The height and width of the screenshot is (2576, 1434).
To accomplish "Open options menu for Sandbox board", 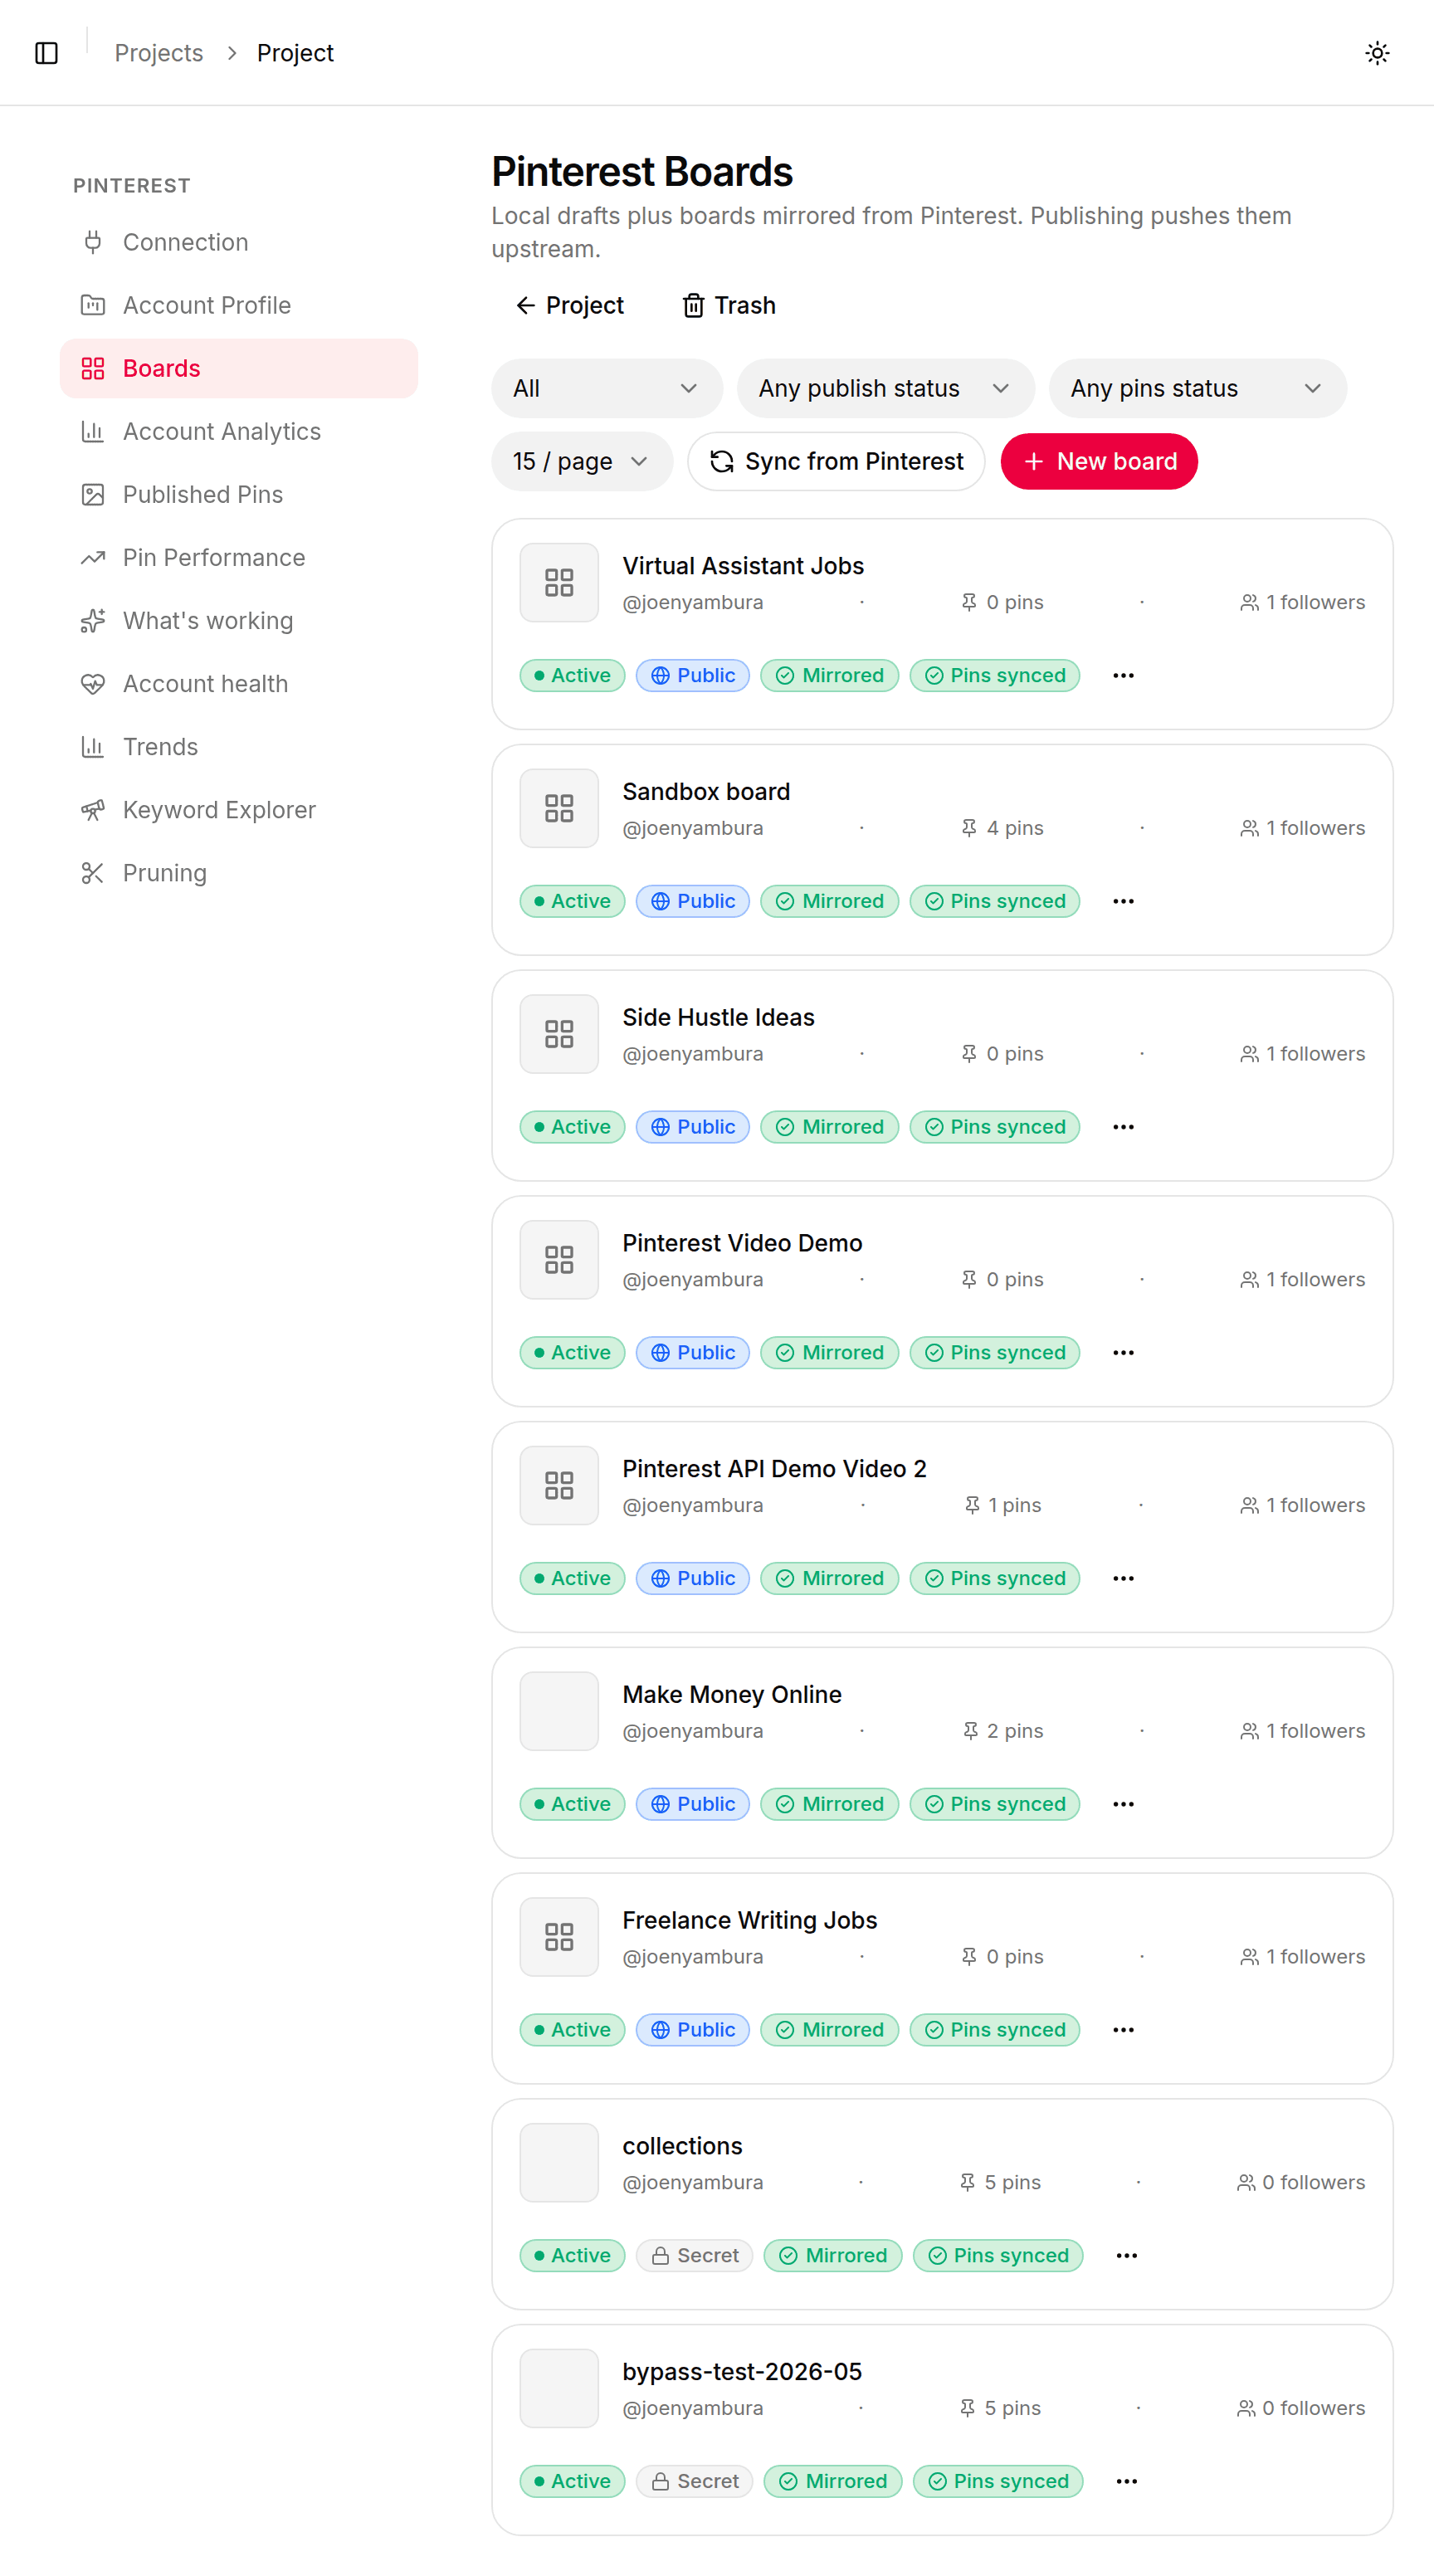I will (1123, 901).
